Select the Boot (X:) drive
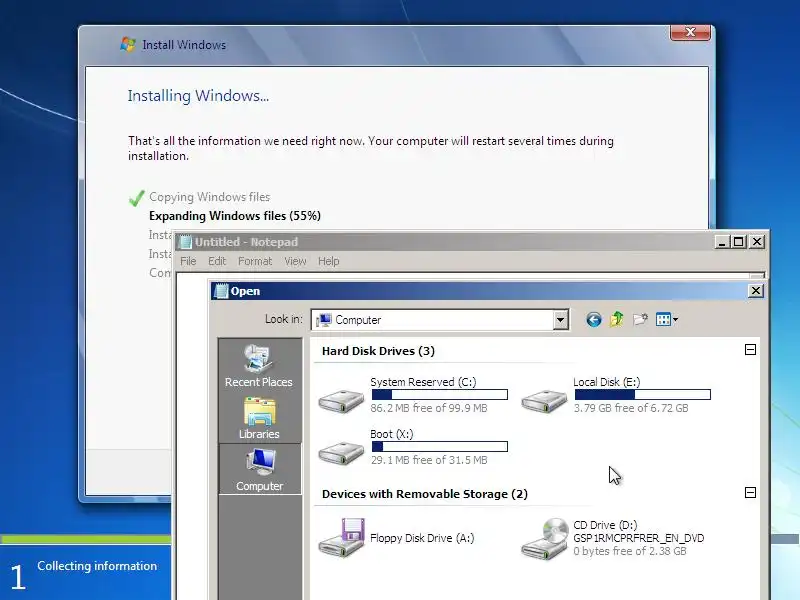The width and height of the screenshot is (800, 600). 413,447
